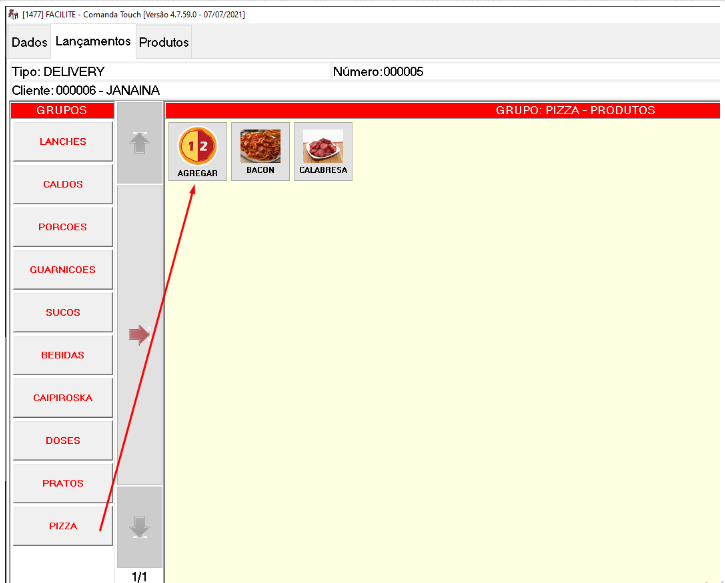Image resolution: width=725 pixels, height=583 pixels.
Task: Open the LANCHES group
Action: 63,141
